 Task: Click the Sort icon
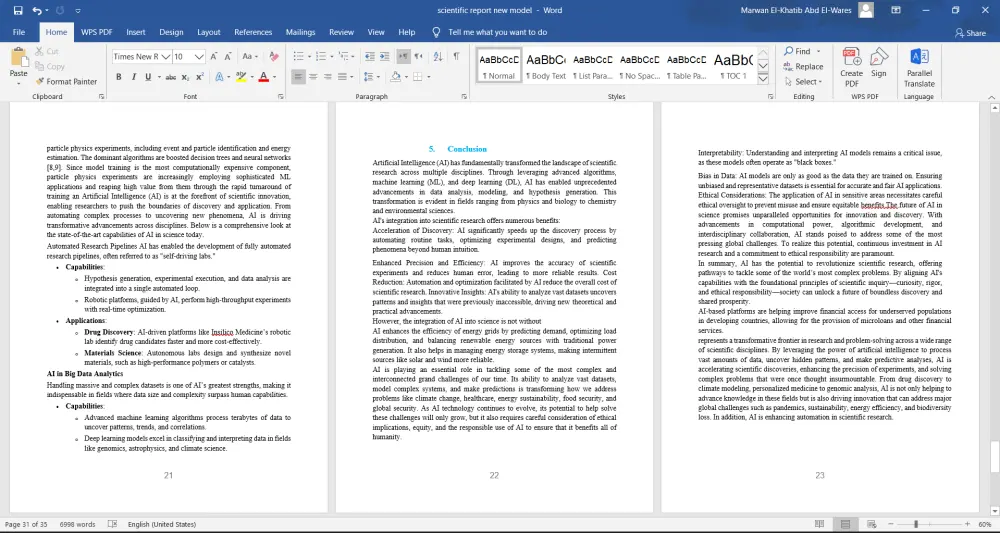(438, 57)
